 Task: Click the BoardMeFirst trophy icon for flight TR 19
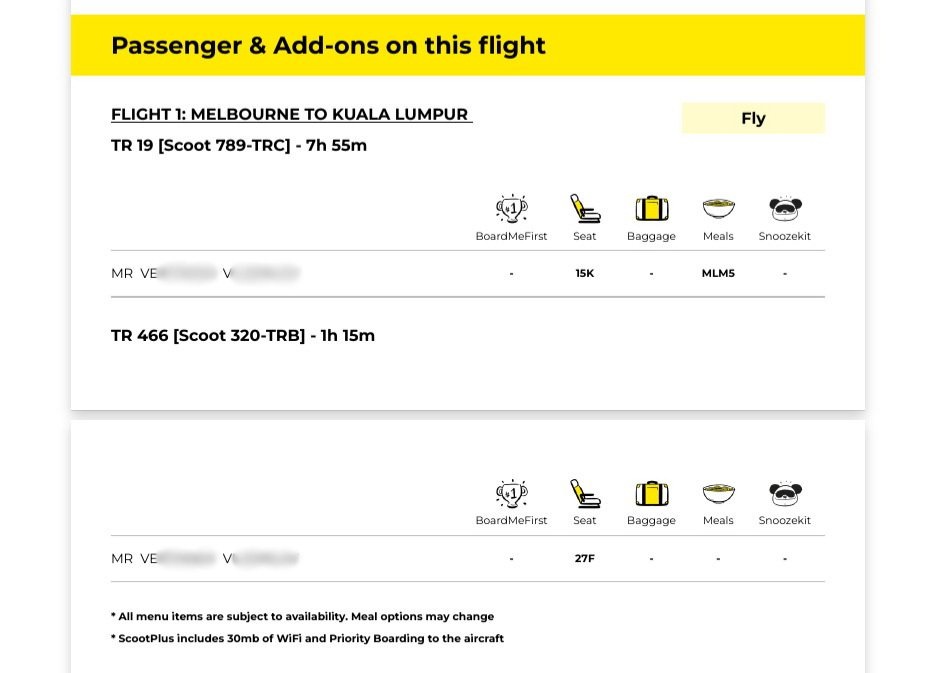511,209
